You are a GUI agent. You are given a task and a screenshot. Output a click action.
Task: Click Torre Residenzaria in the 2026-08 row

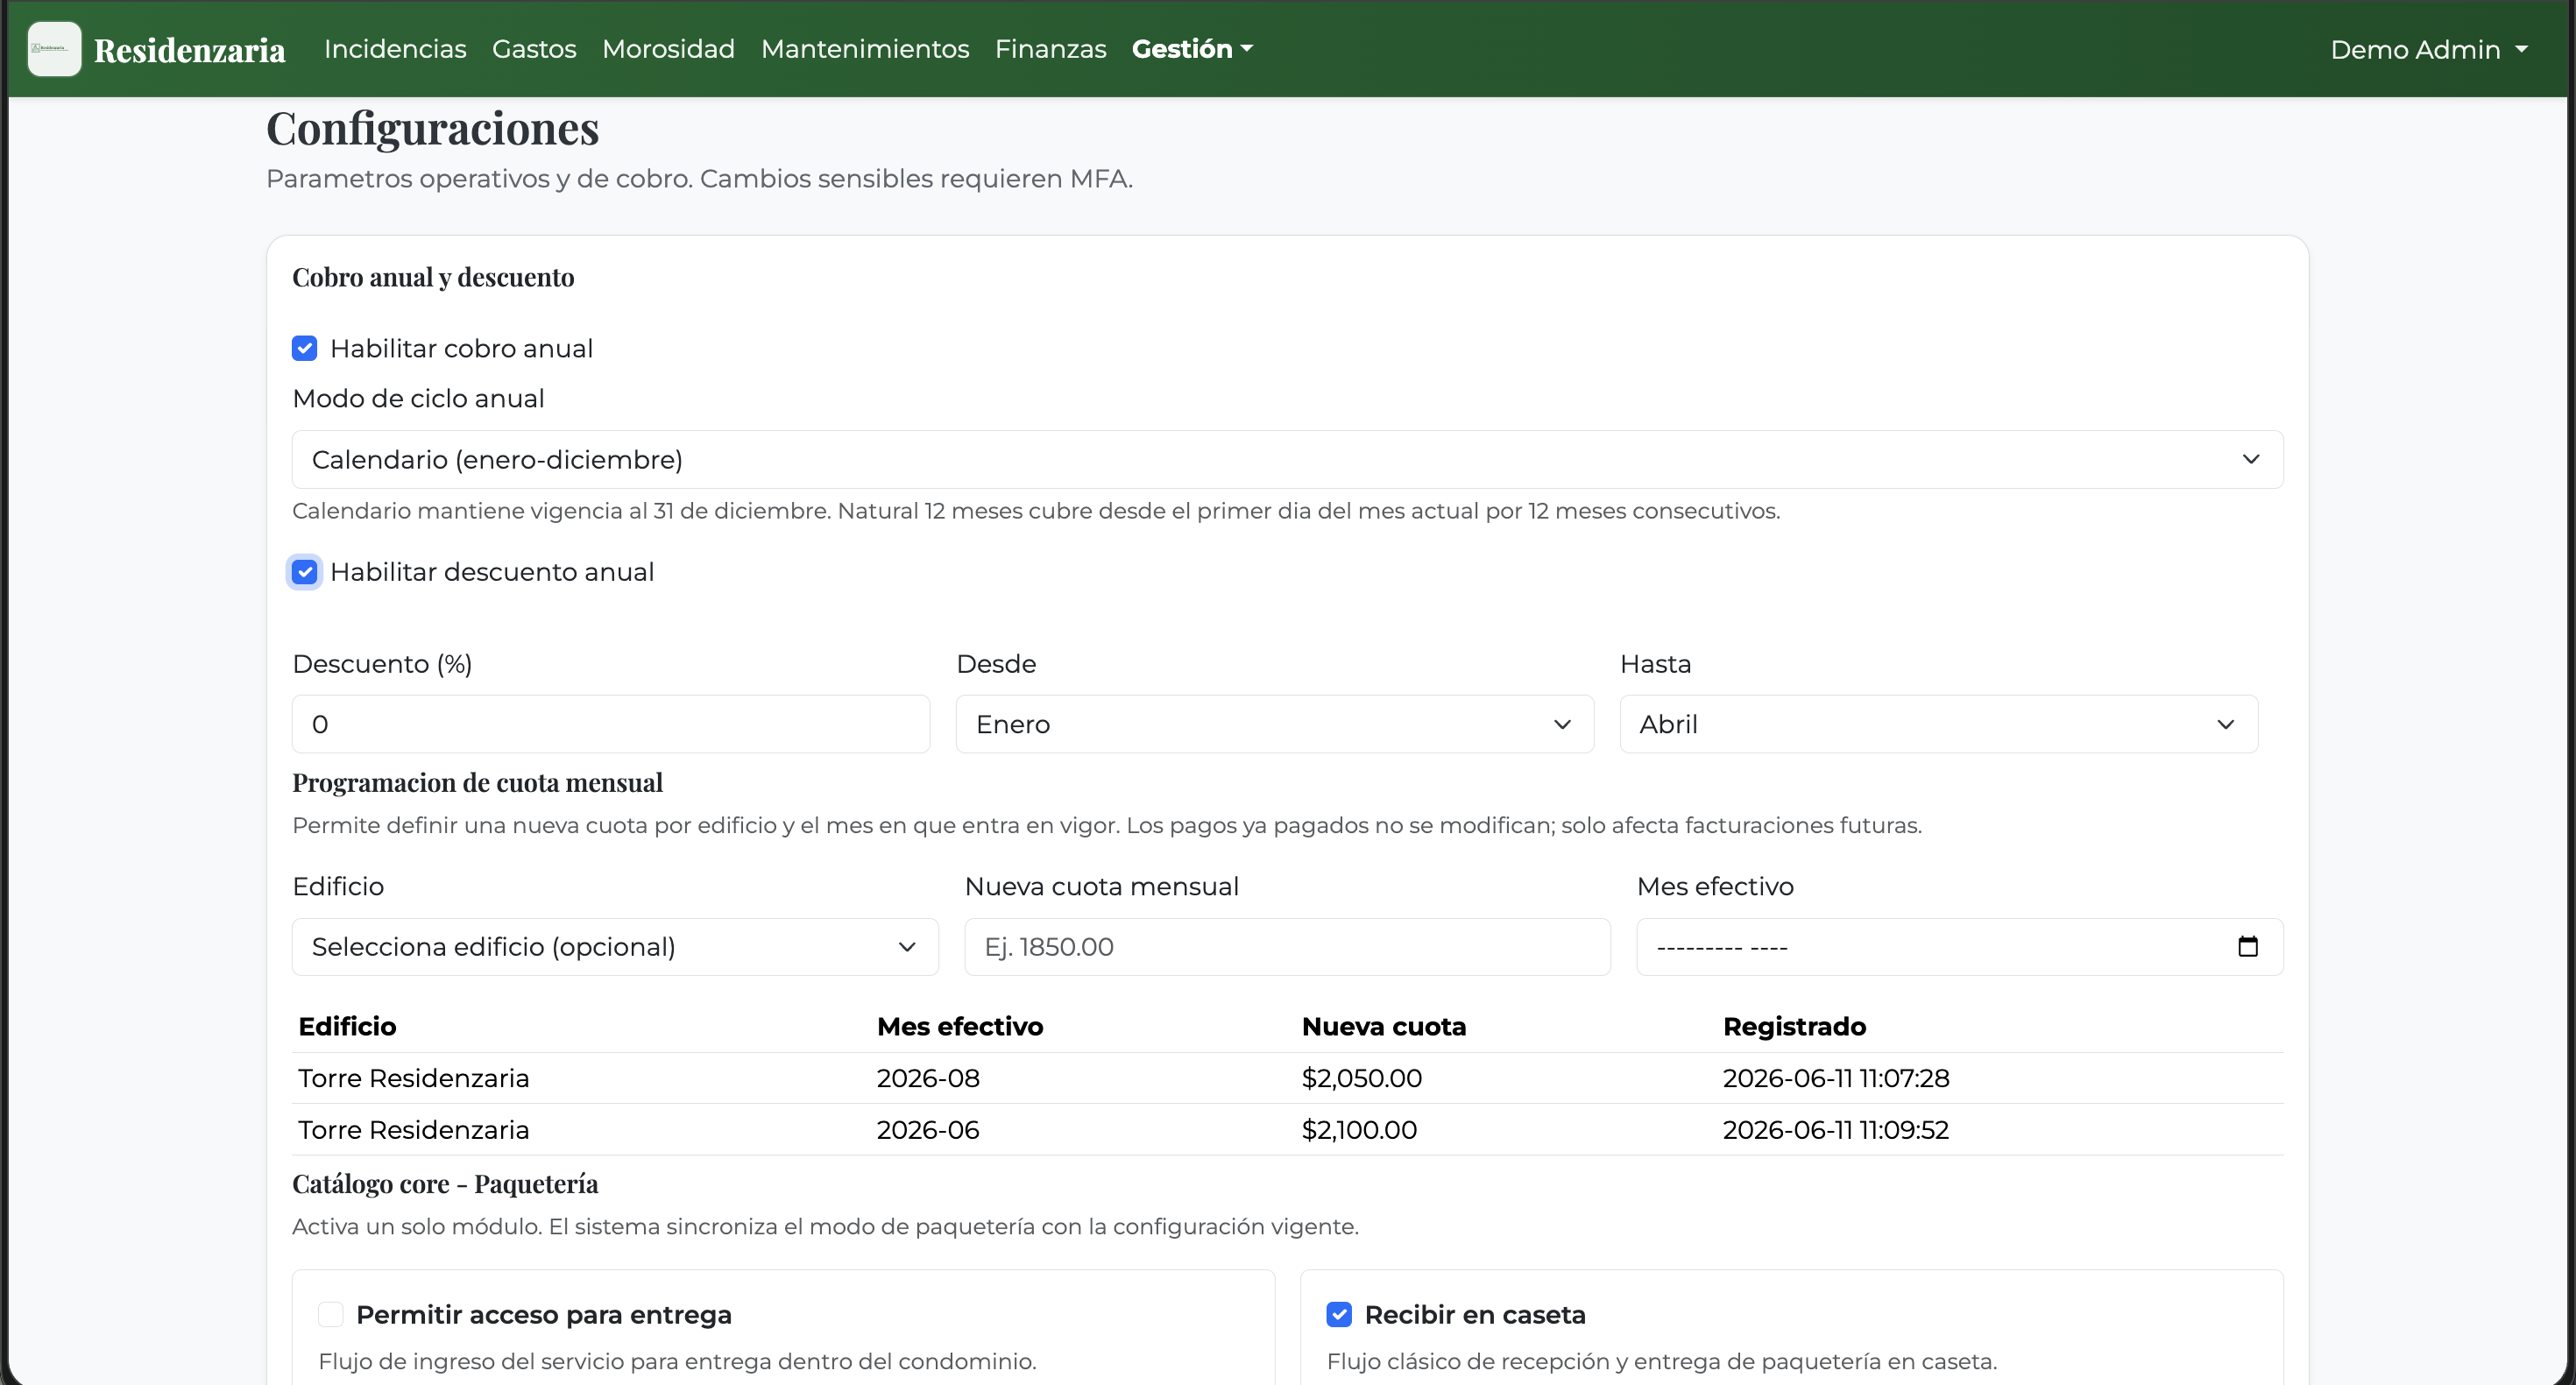pyautogui.click(x=413, y=1078)
